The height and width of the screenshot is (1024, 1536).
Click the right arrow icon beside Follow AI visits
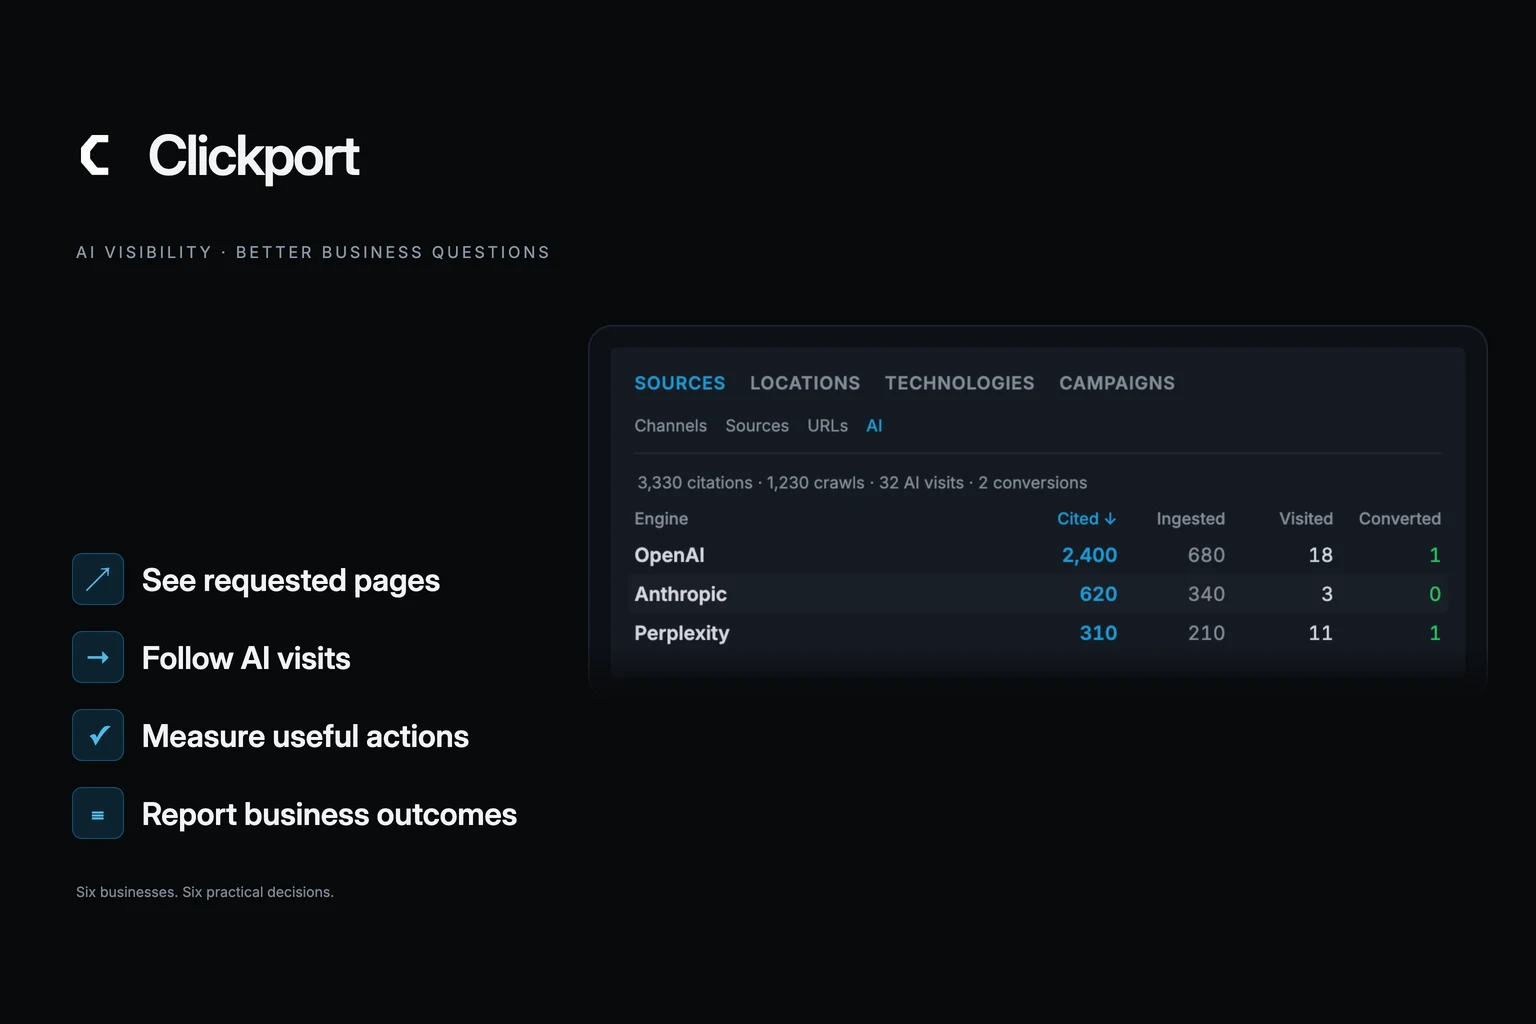[98, 657]
